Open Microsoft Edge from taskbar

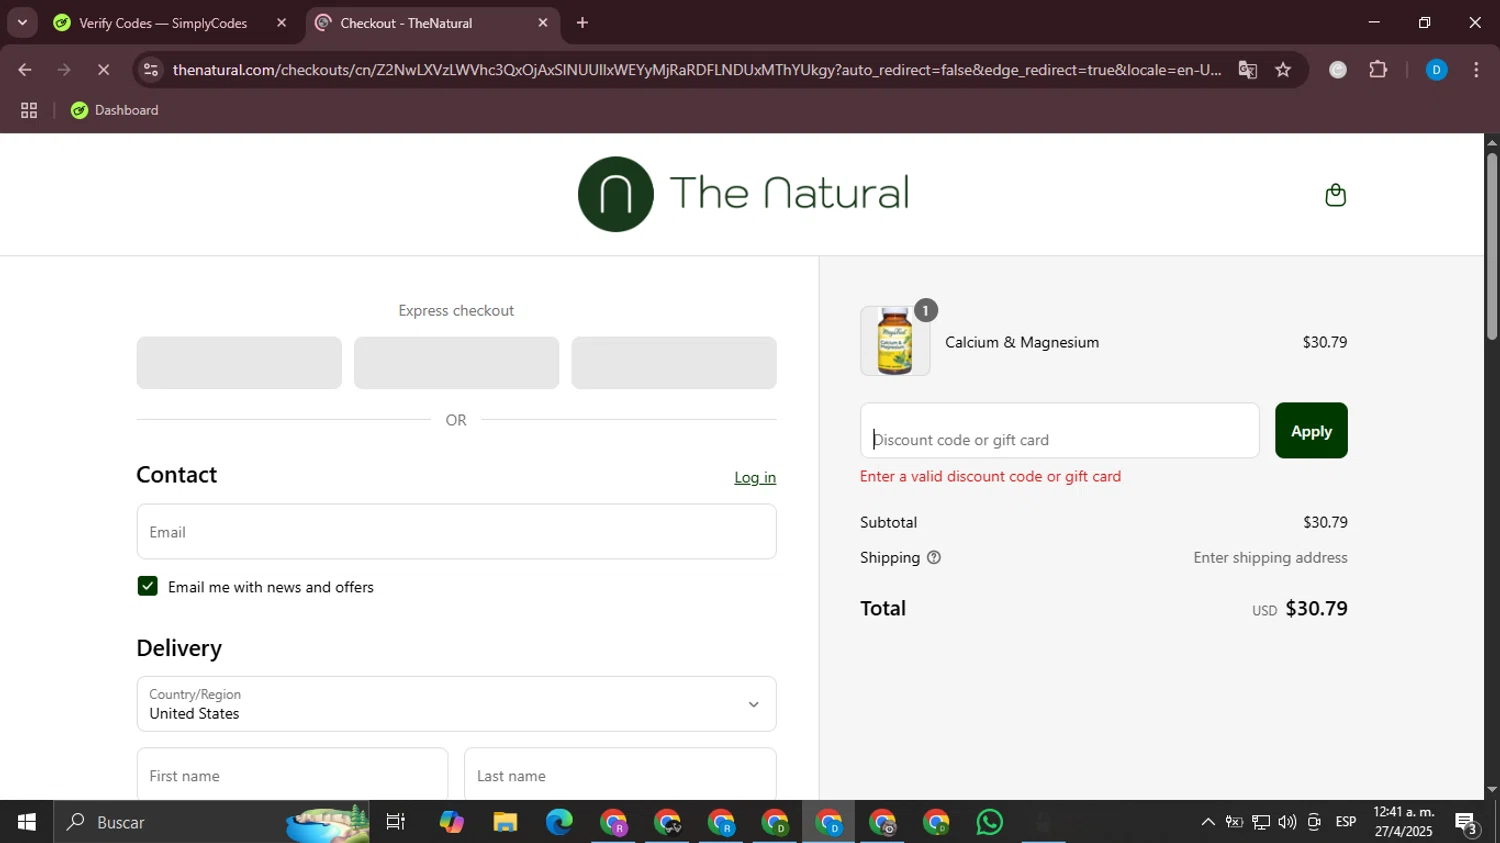pos(559,822)
